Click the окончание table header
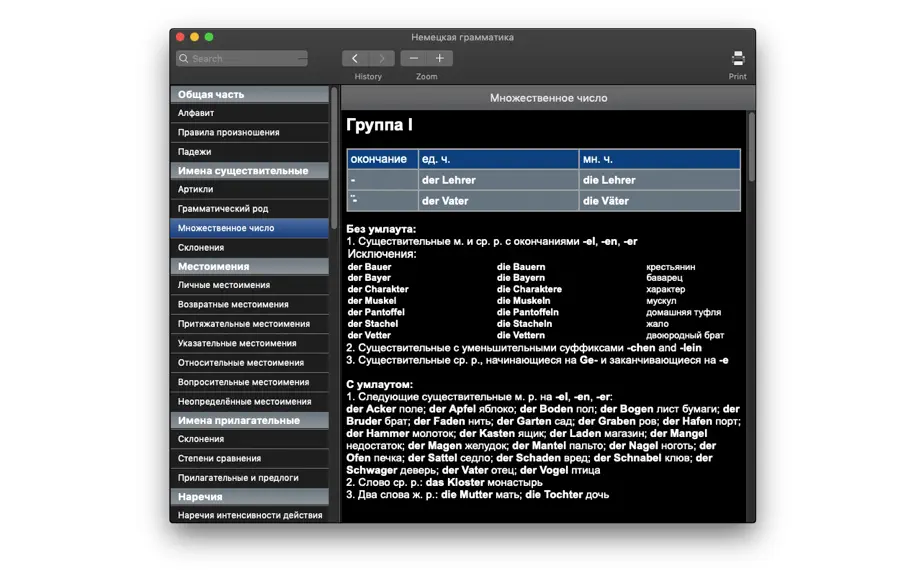This screenshot has width=922, height=576. 382,159
